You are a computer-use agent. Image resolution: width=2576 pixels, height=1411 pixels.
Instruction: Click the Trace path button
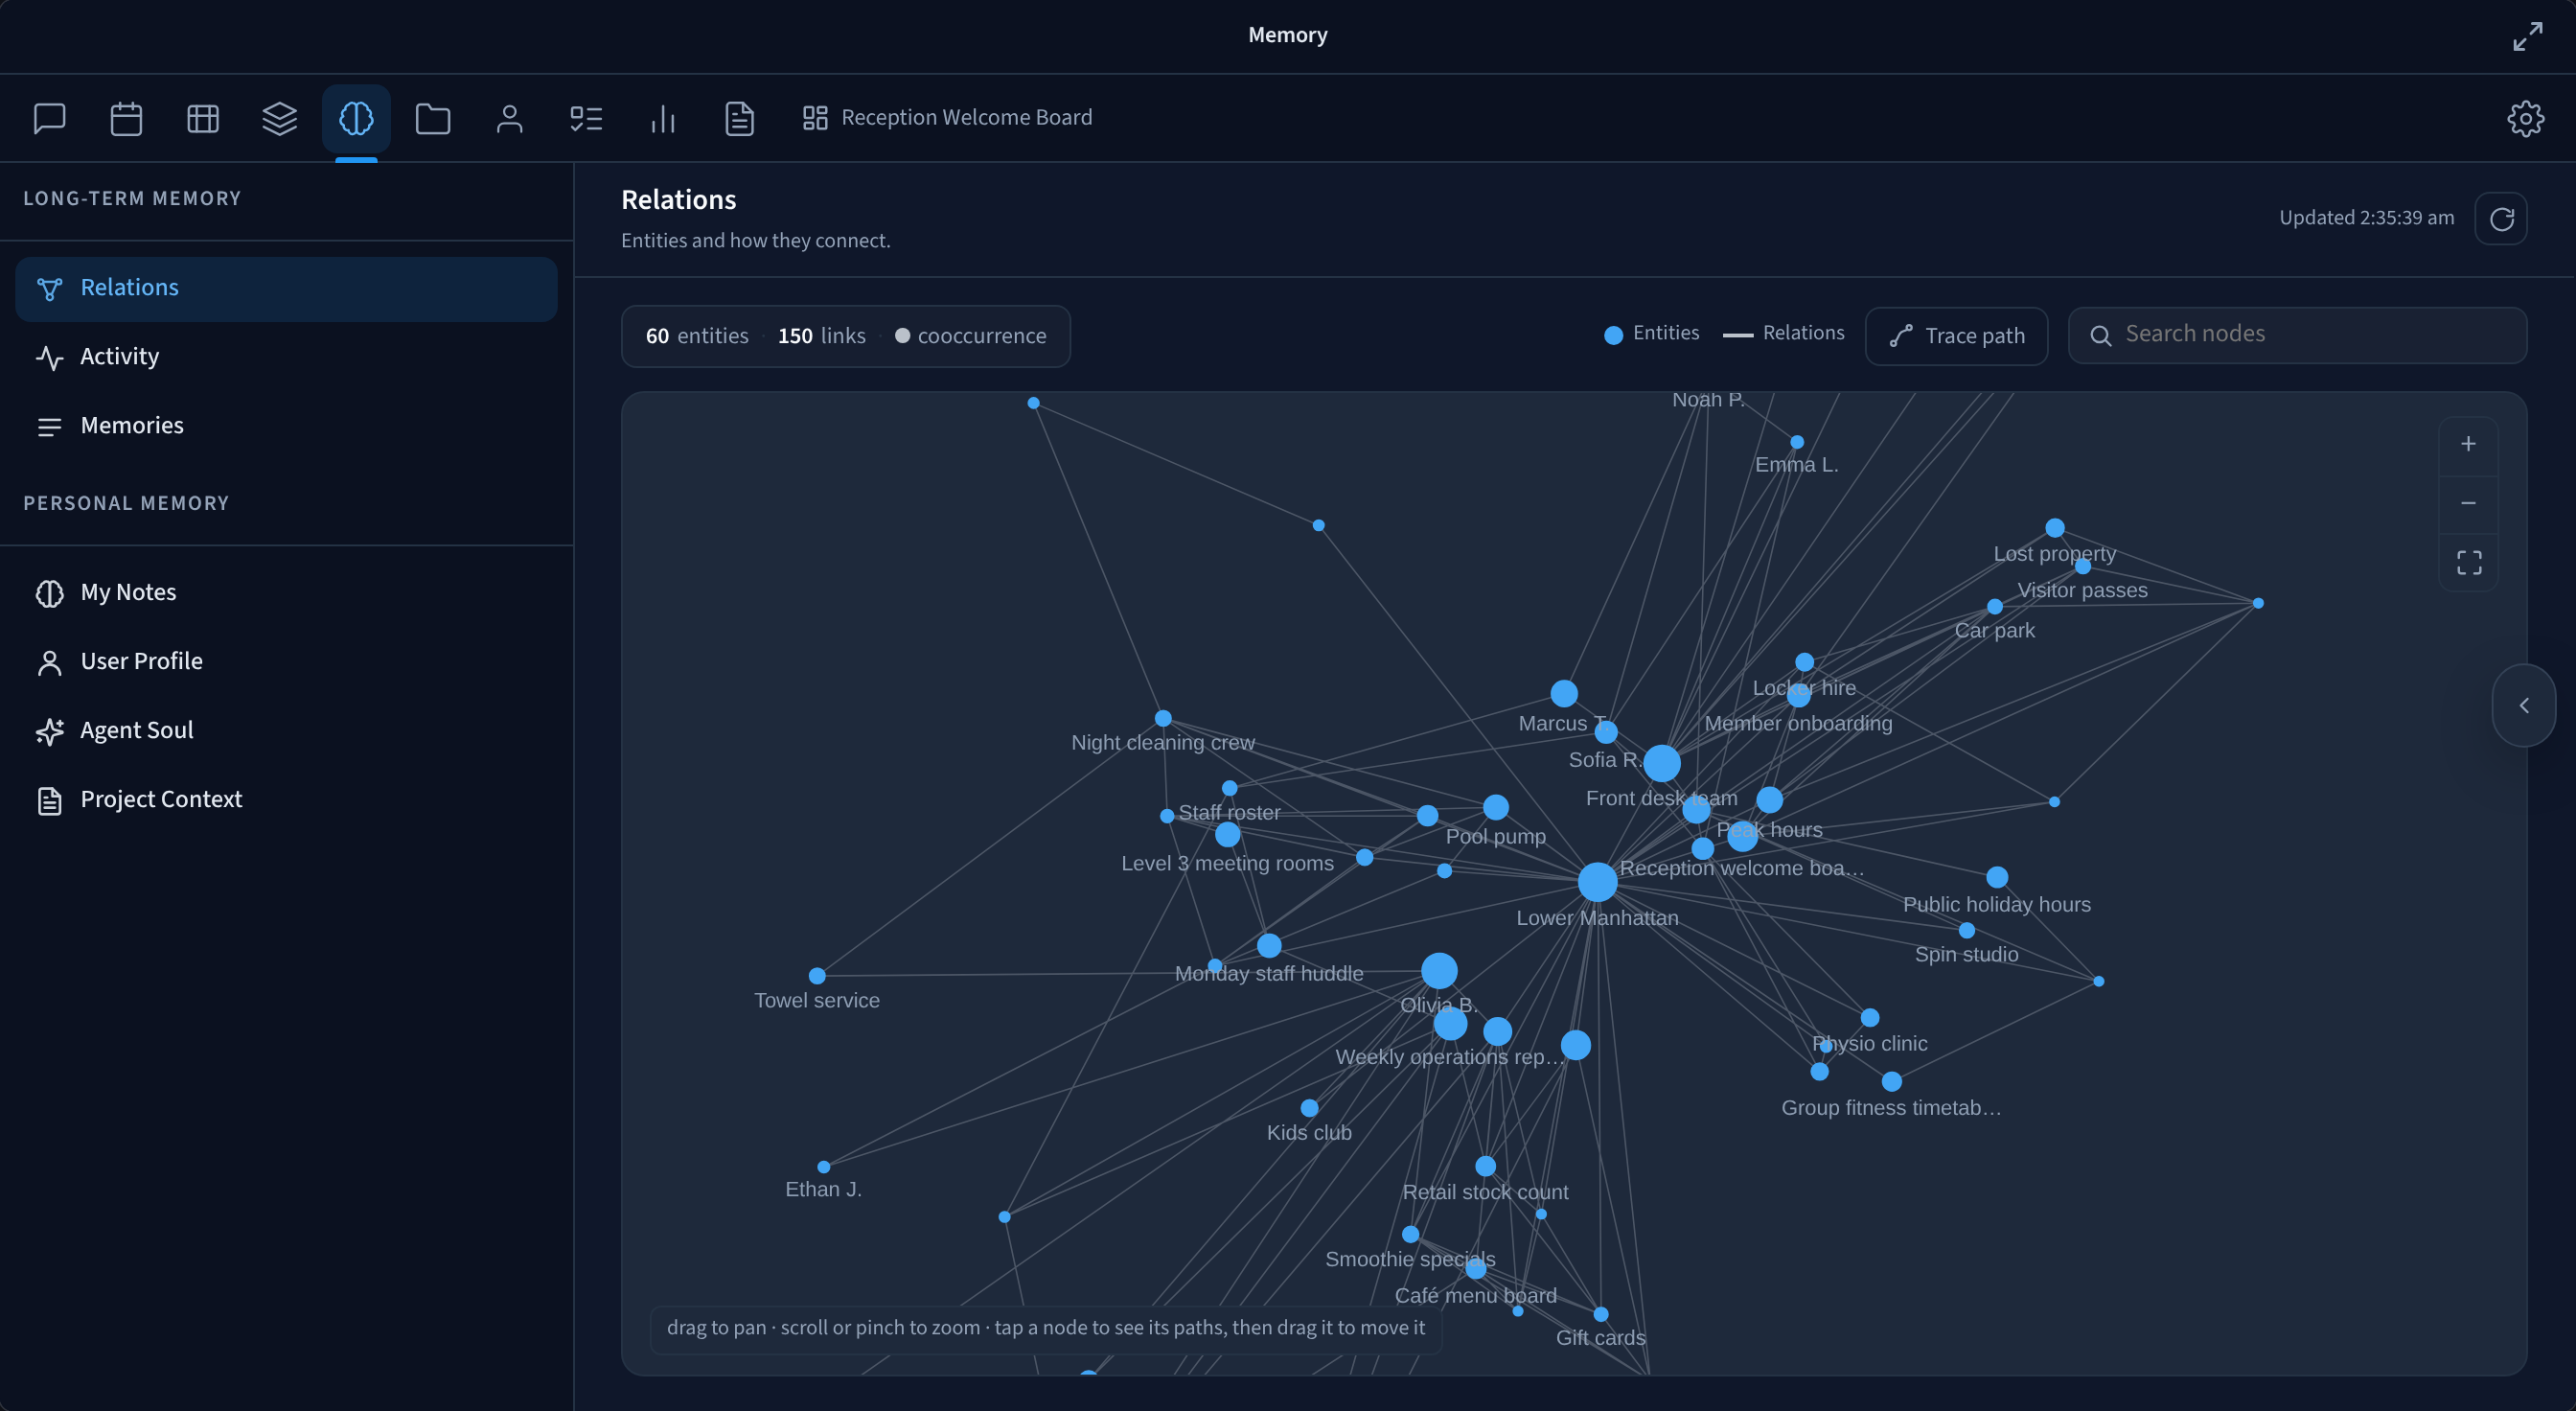click(1956, 336)
